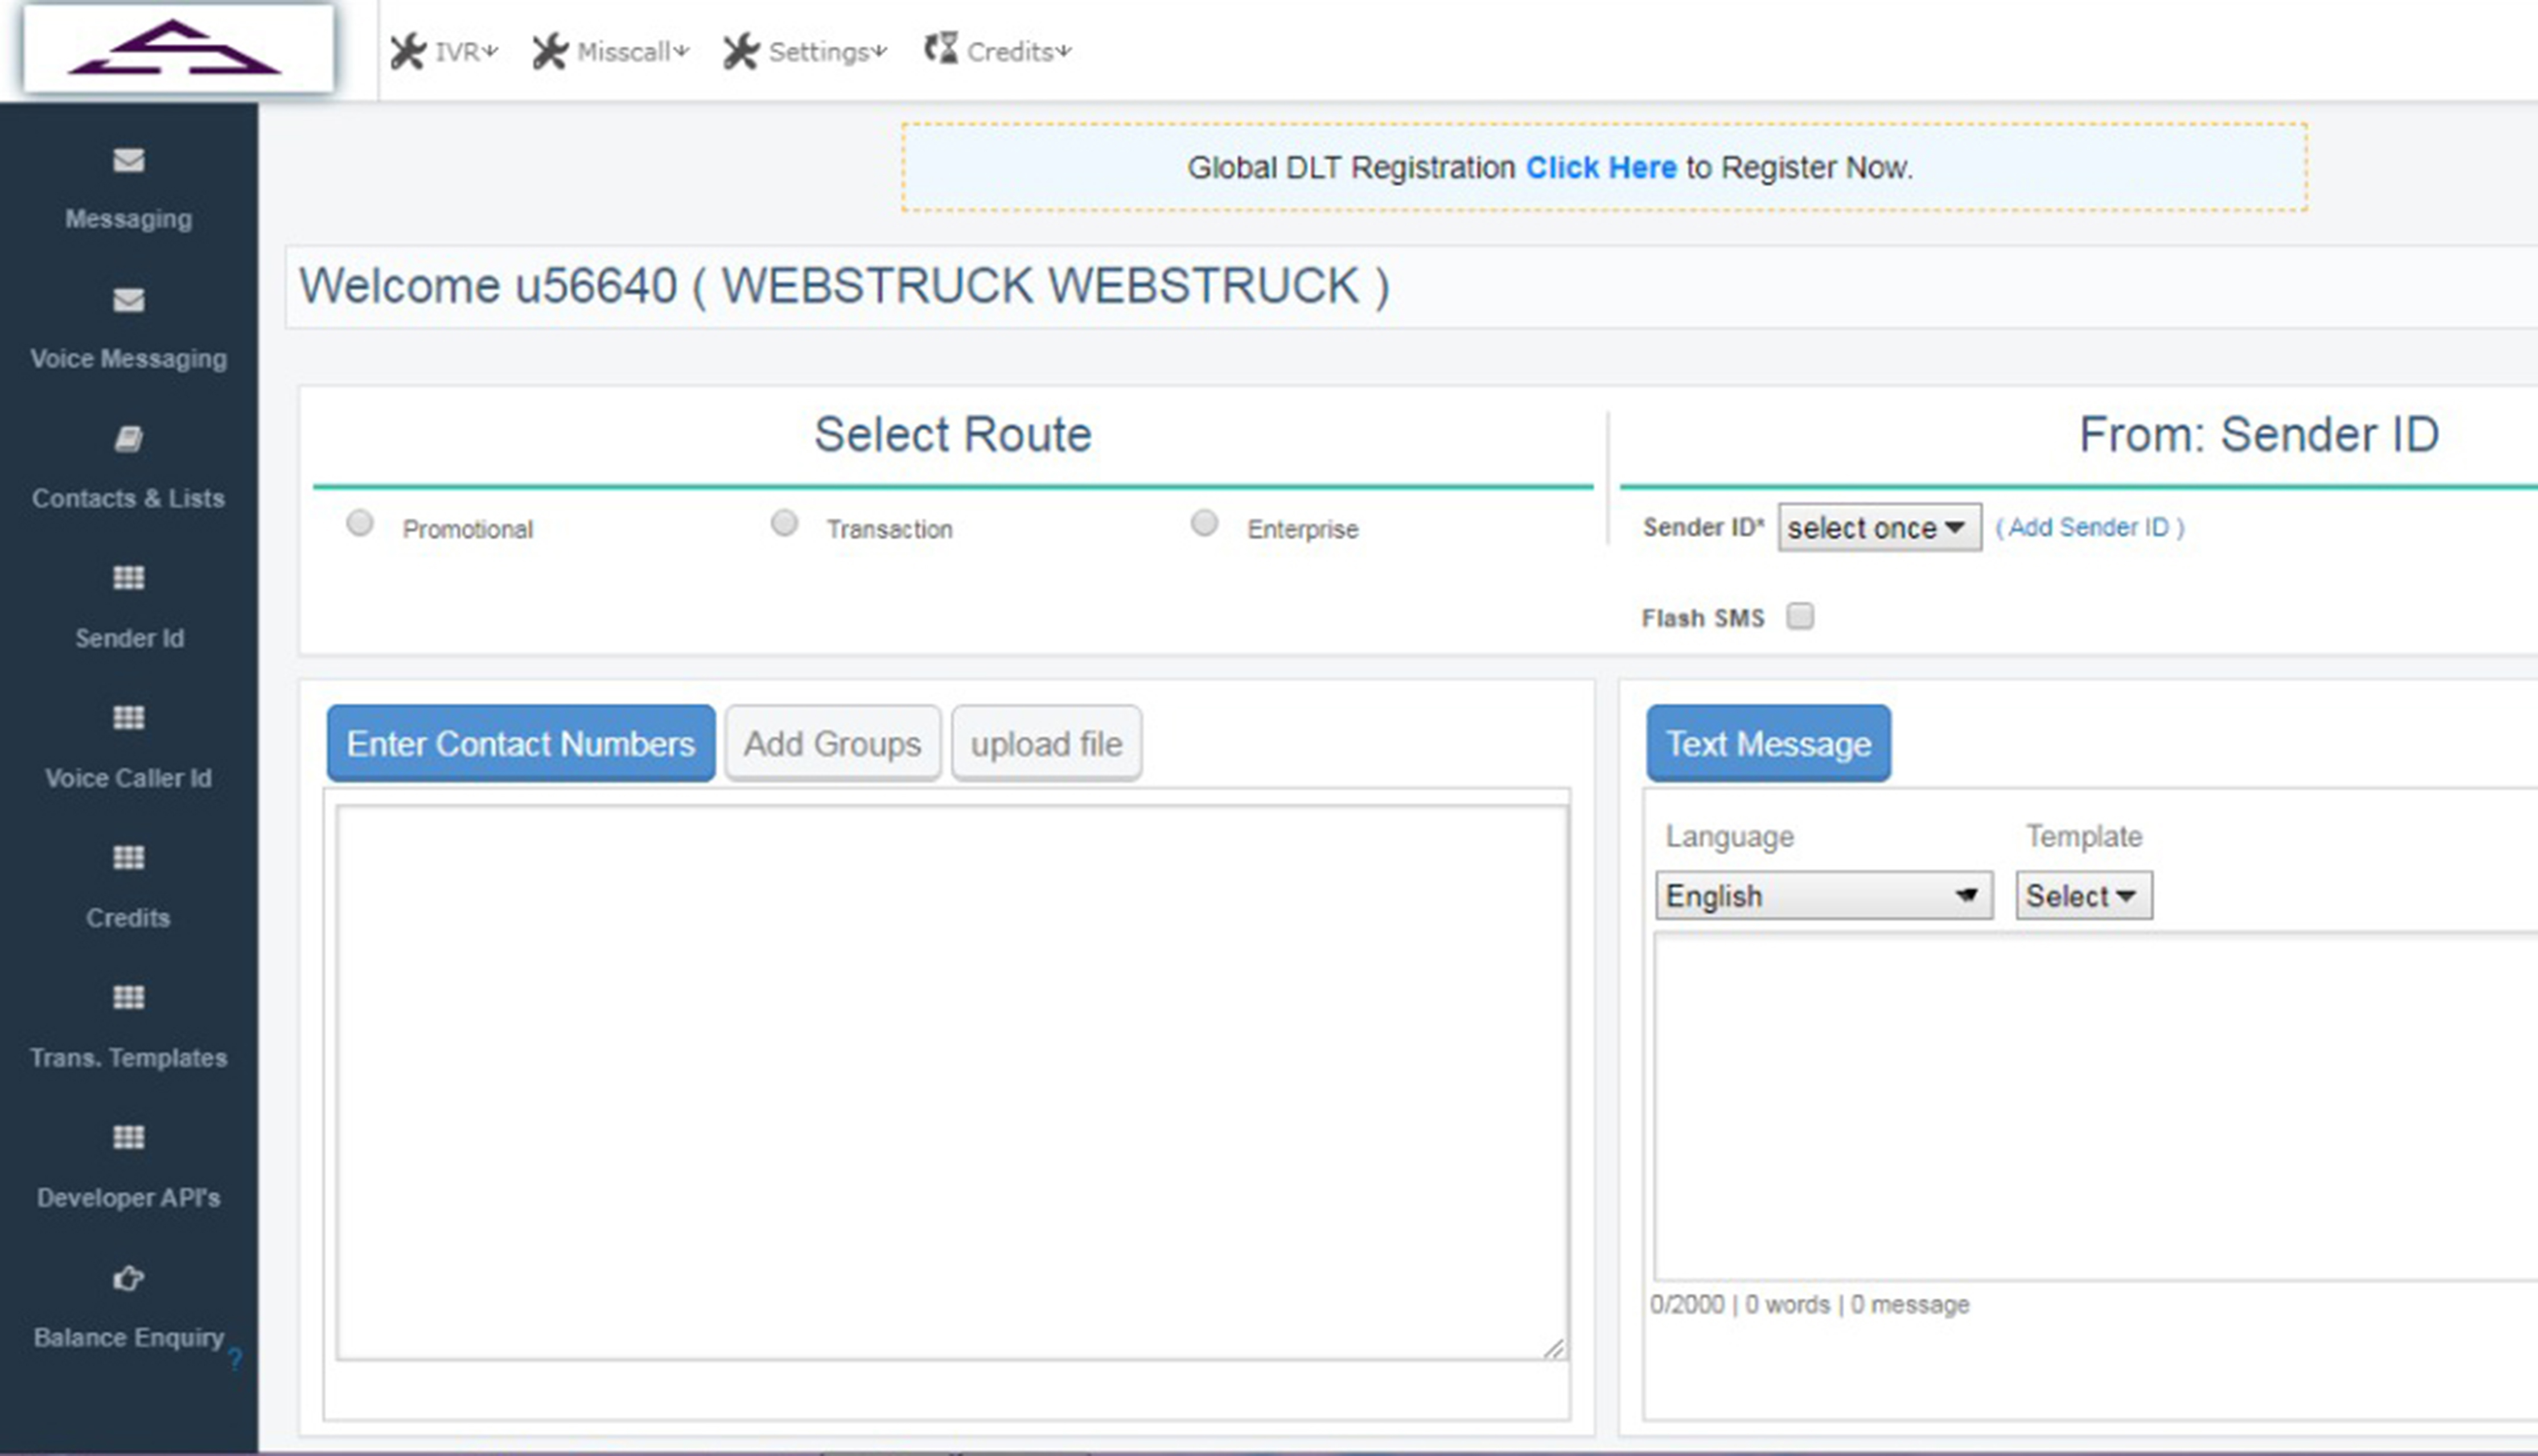Select the Enterprise route radio button

[x=1205, y=523]
